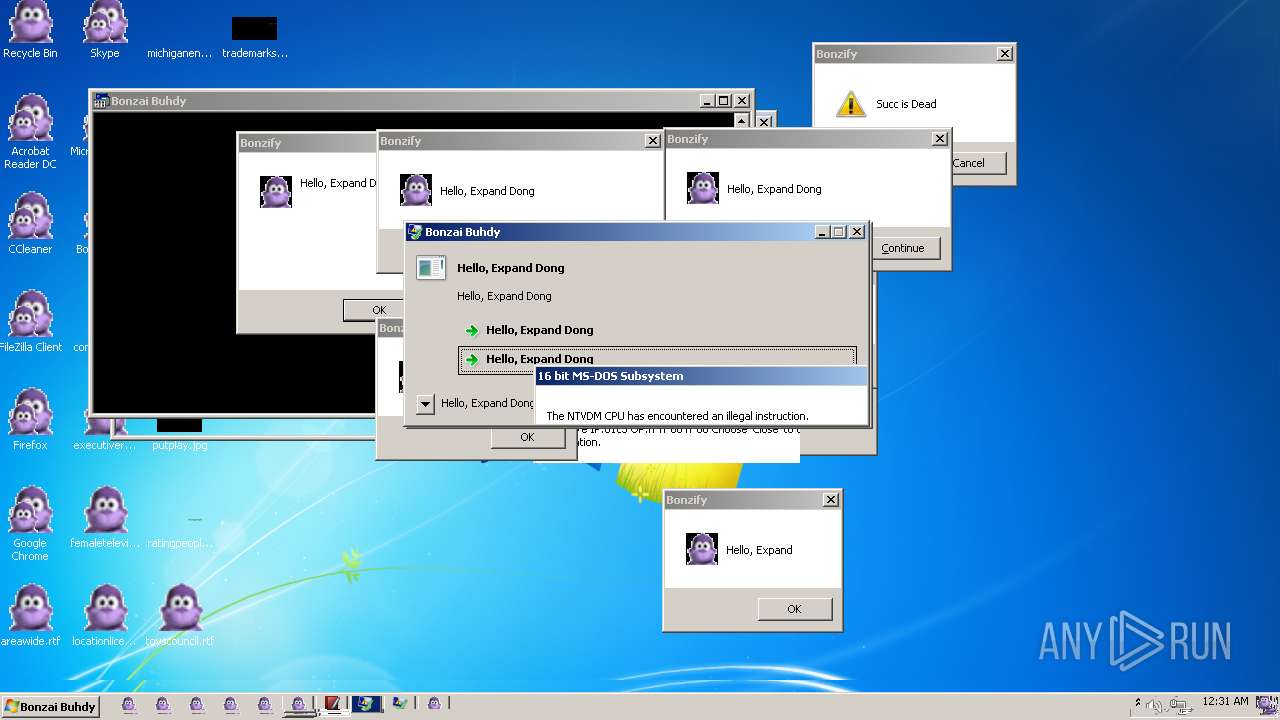
Task: Expand details arrow in Bonzai Buhdy task dialog
Action: point(425,404)
